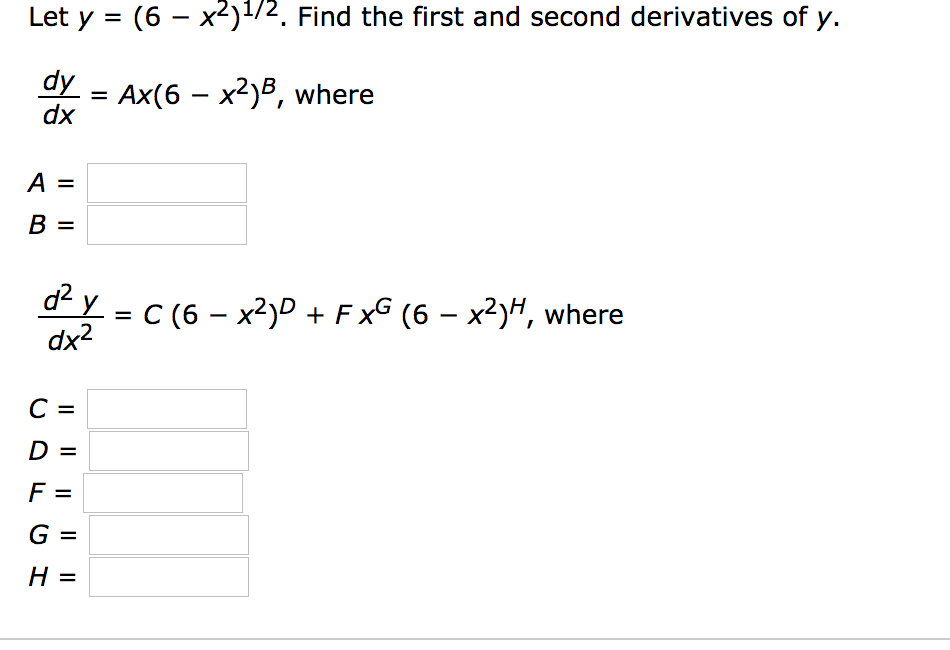950x650 pixels.
Task: Click the input field for C
Action: [166, 408]
